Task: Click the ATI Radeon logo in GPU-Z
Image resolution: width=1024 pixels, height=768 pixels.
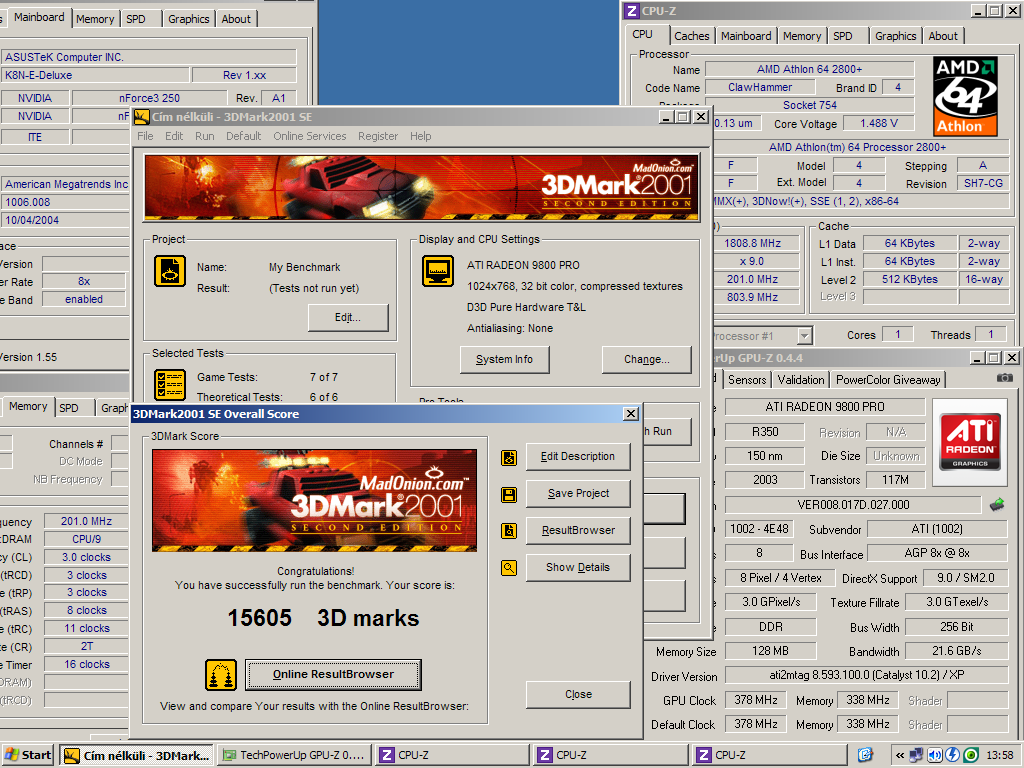Action: [970, 442]
